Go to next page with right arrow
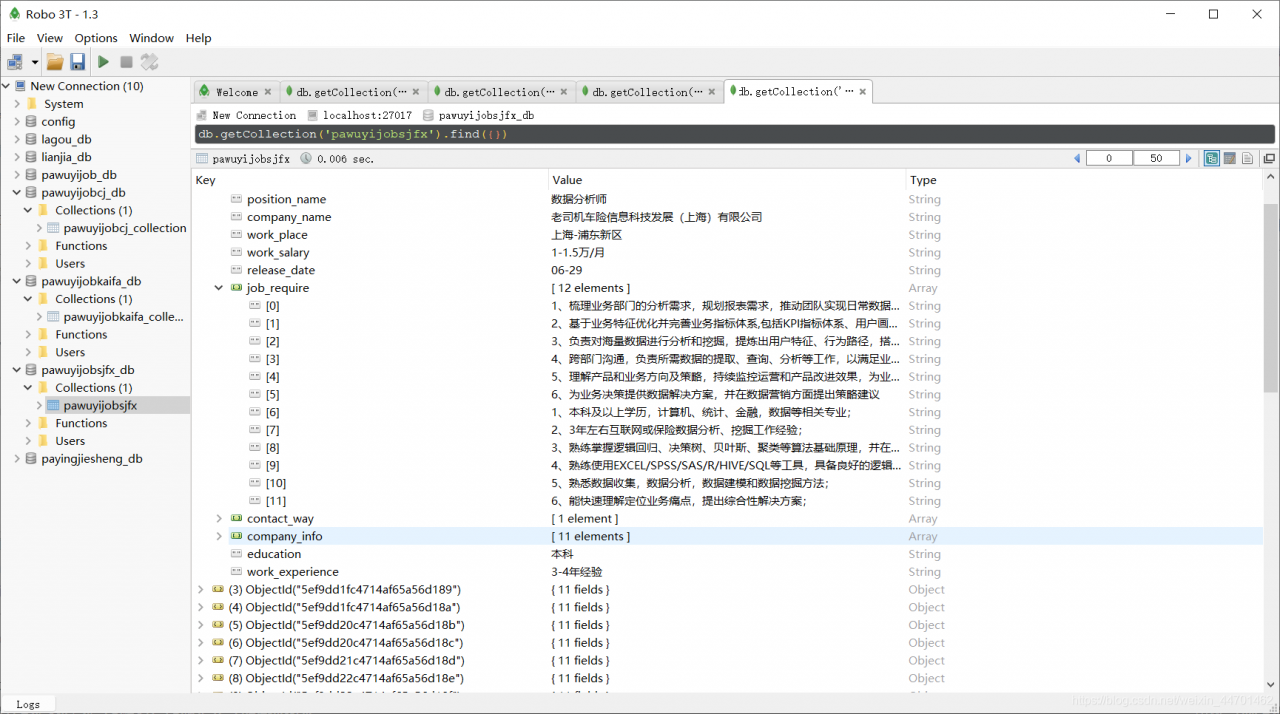The width and height of the screenshot is (1280, 714). 1189,158
